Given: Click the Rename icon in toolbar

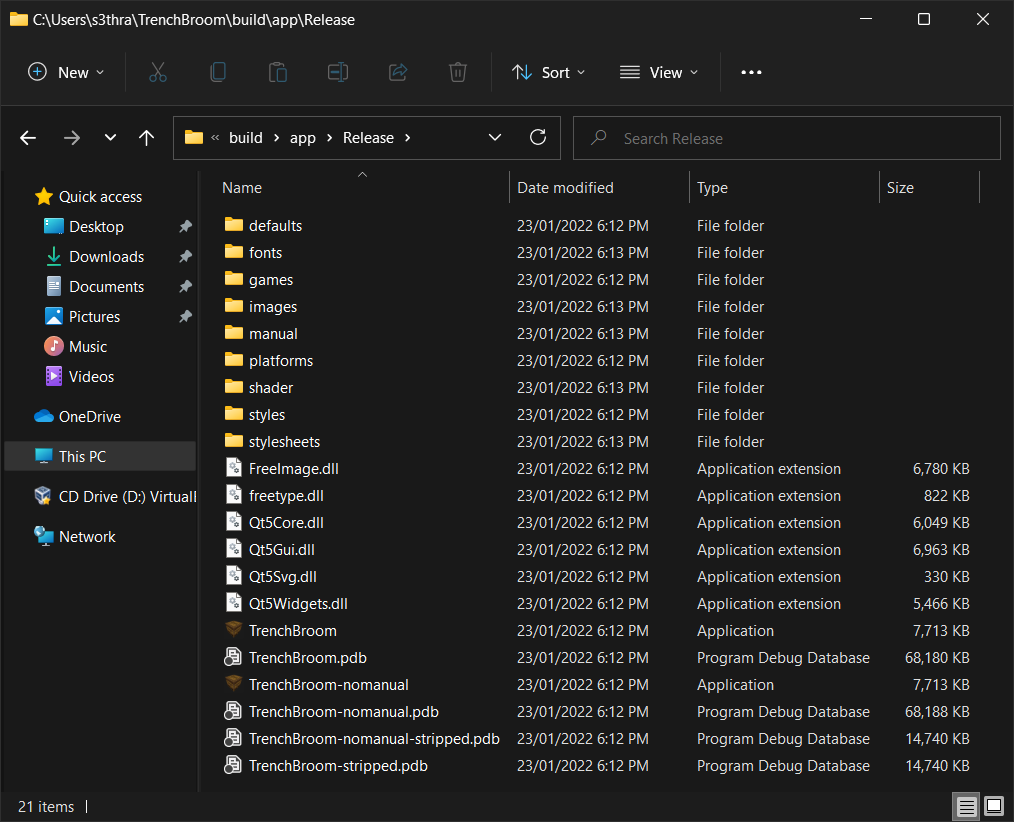Looking at the screenshot, I should click(x=338, y=72).
